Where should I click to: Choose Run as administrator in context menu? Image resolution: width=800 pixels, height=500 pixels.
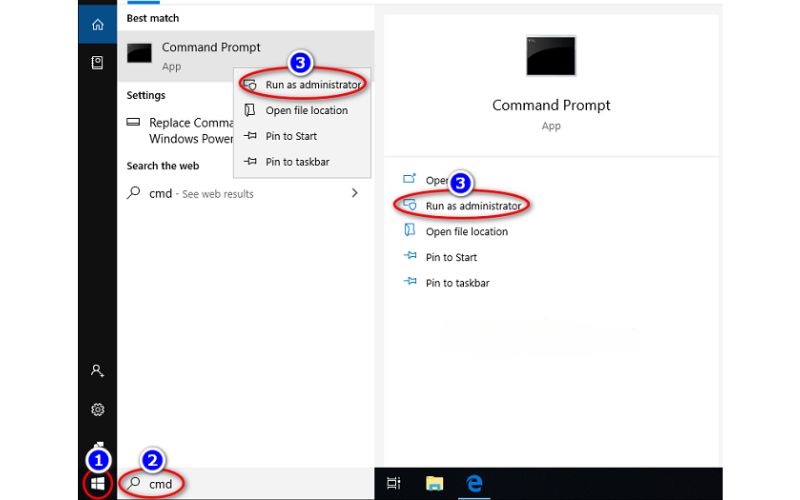(x=302, y=85)
